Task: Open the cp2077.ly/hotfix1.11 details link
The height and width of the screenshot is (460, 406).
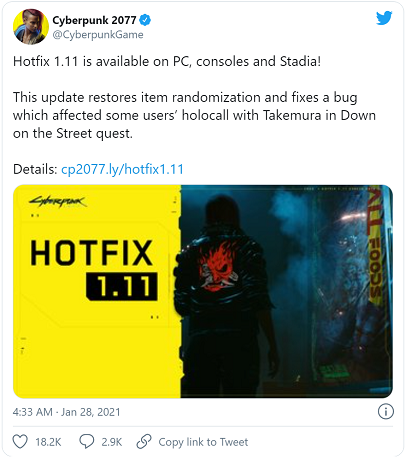Action: pyautogui.click(x=122, y=169)
